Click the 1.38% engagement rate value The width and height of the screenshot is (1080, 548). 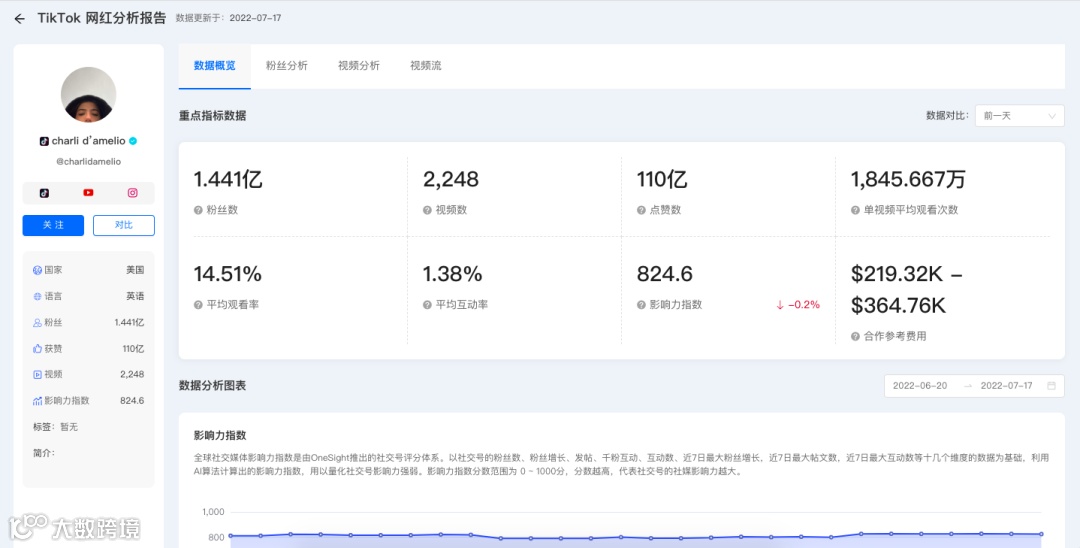coord(453,274)
